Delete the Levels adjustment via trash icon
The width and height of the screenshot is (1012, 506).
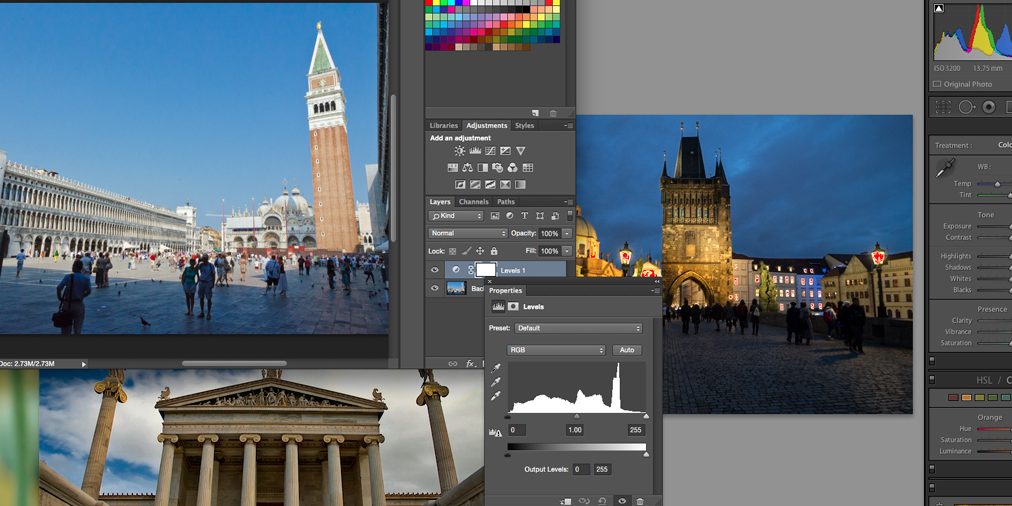640,500
